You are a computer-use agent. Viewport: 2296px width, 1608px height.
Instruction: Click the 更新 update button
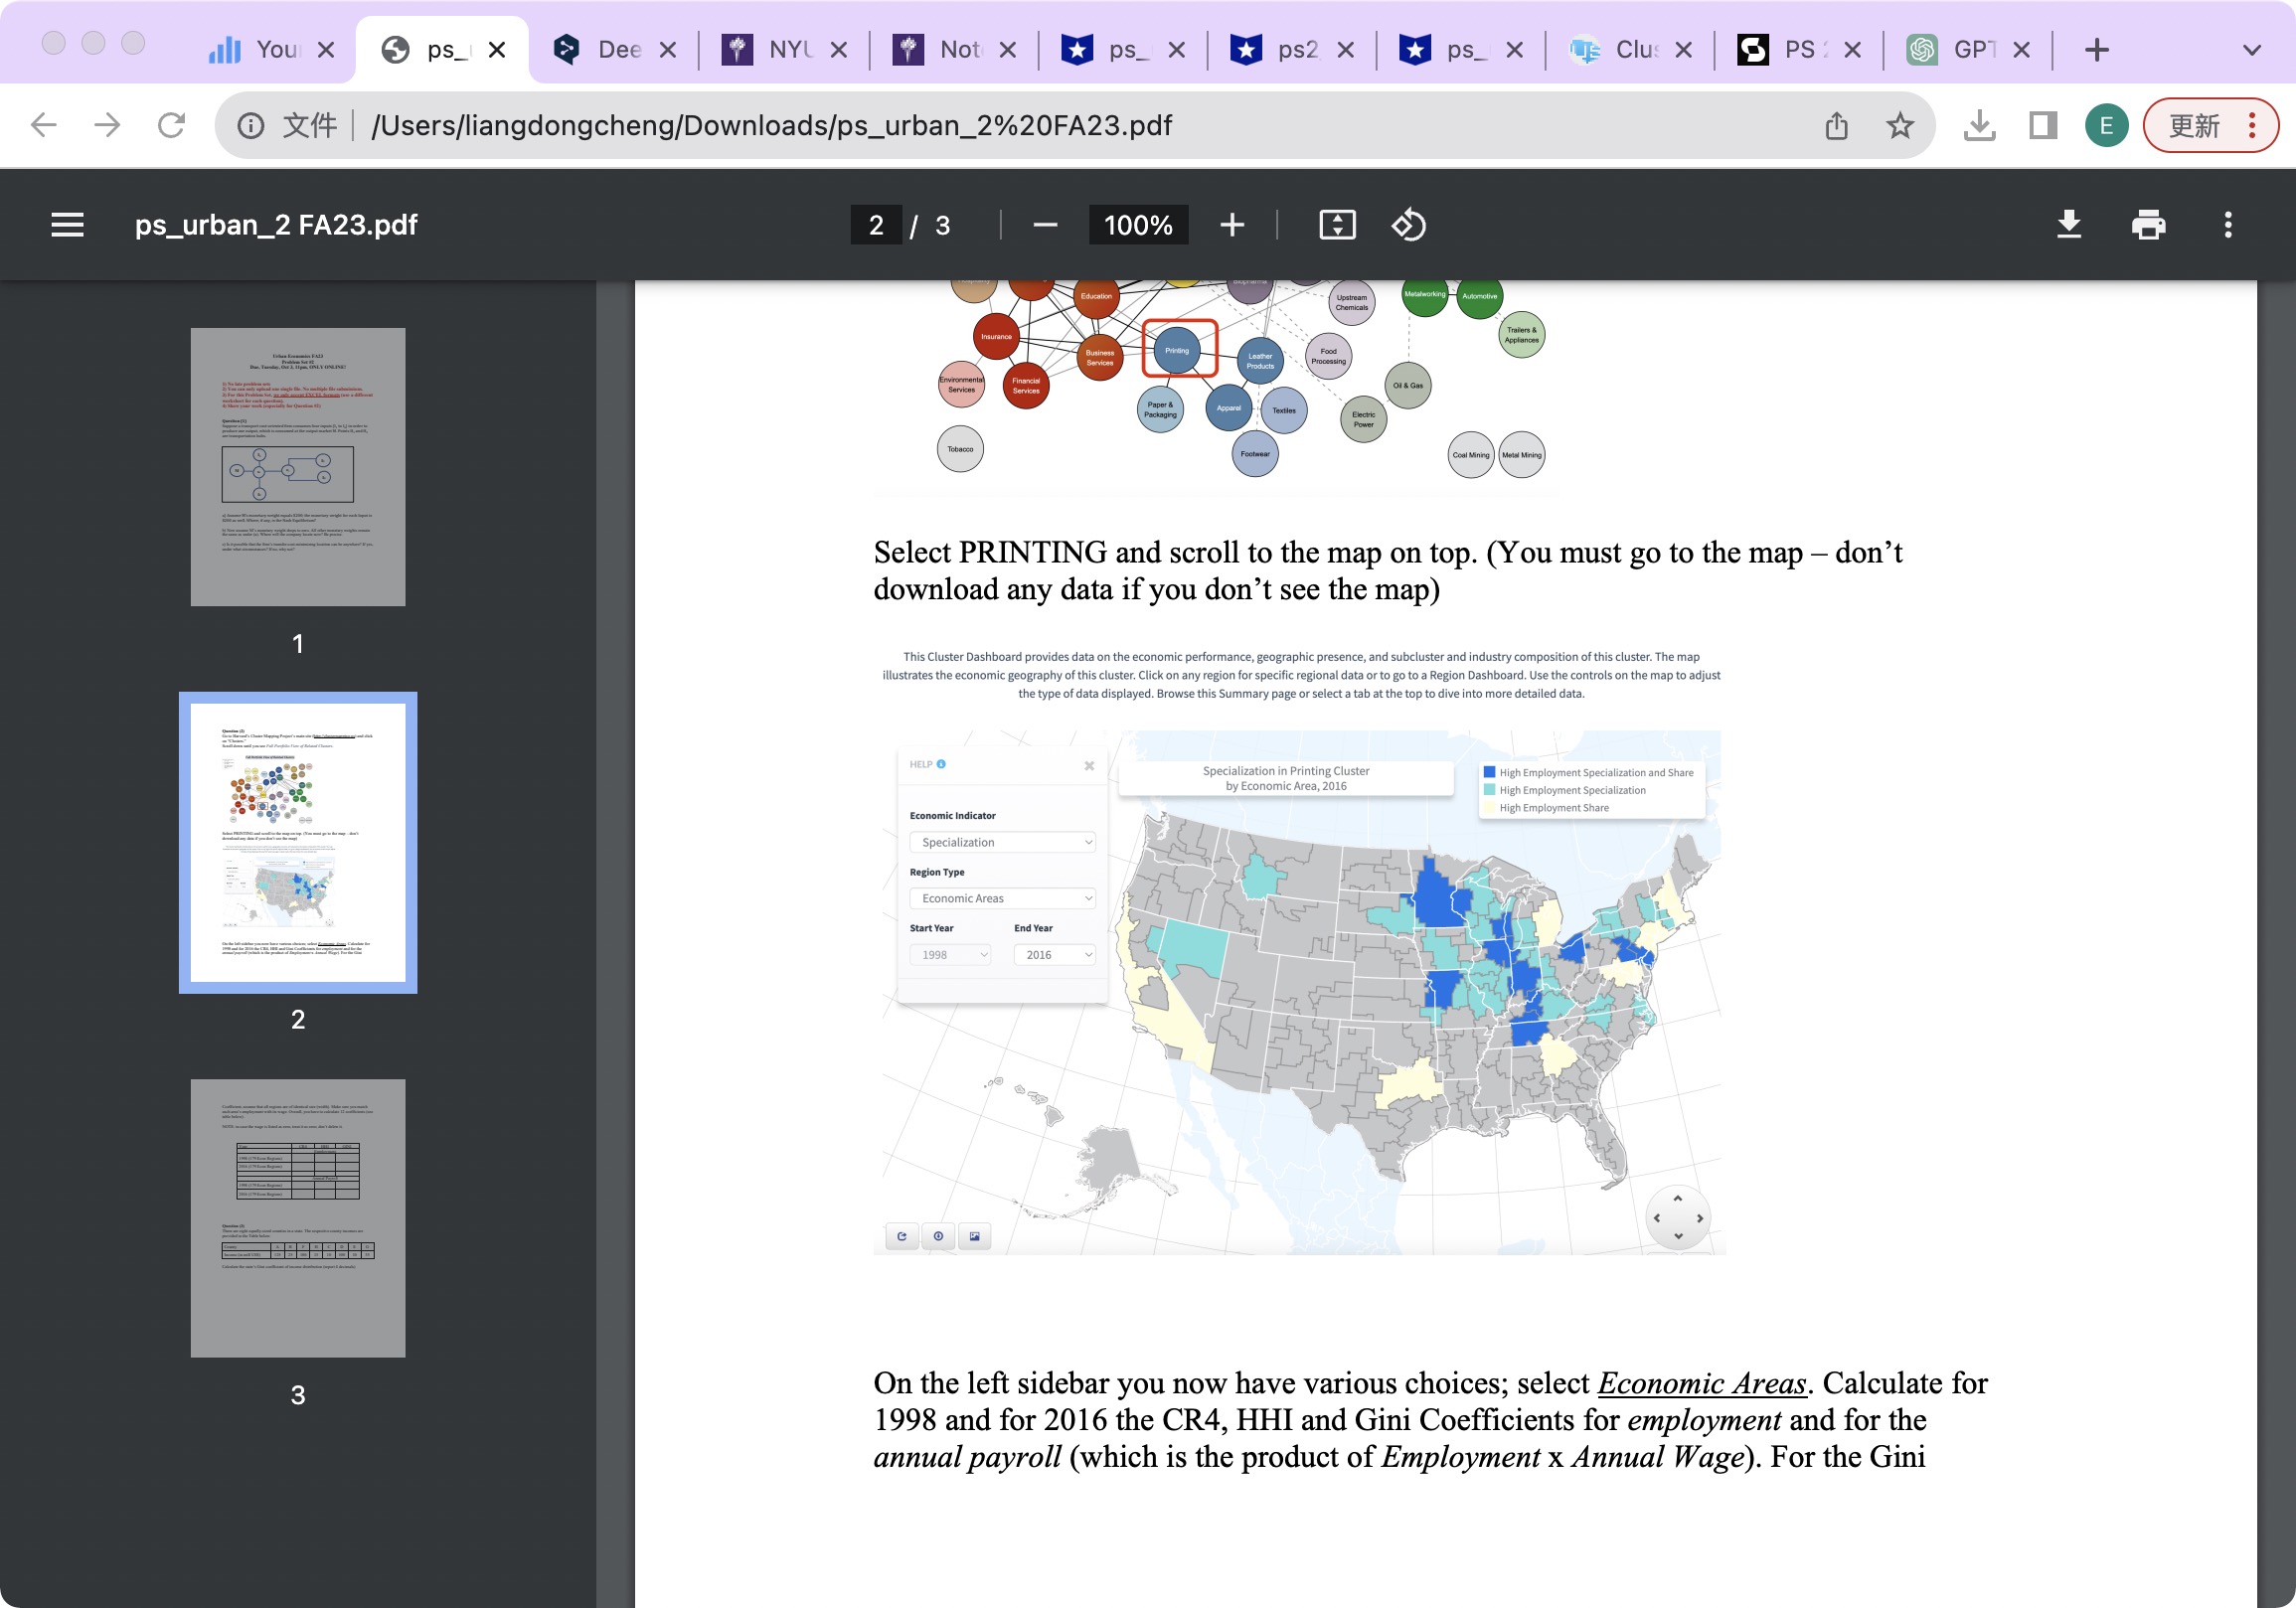(2210, 125)
